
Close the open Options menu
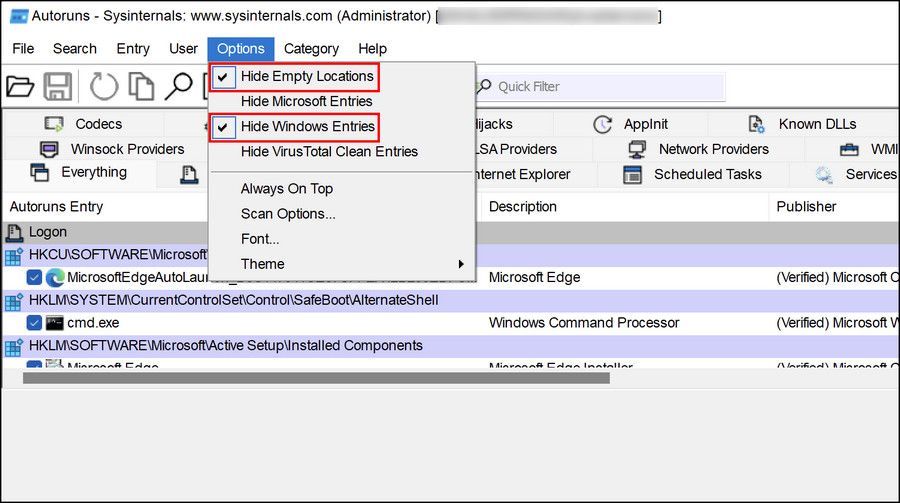point(240,49)
